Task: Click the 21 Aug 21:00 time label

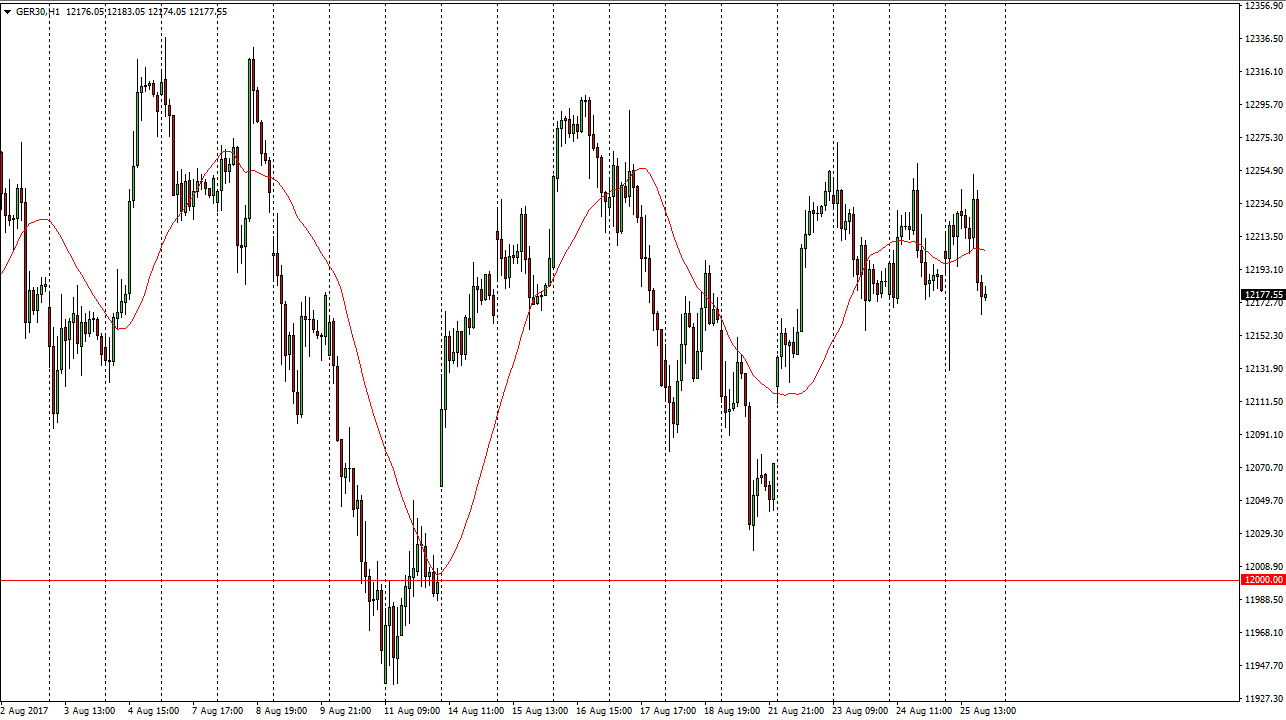Action: tap(794, 711)
